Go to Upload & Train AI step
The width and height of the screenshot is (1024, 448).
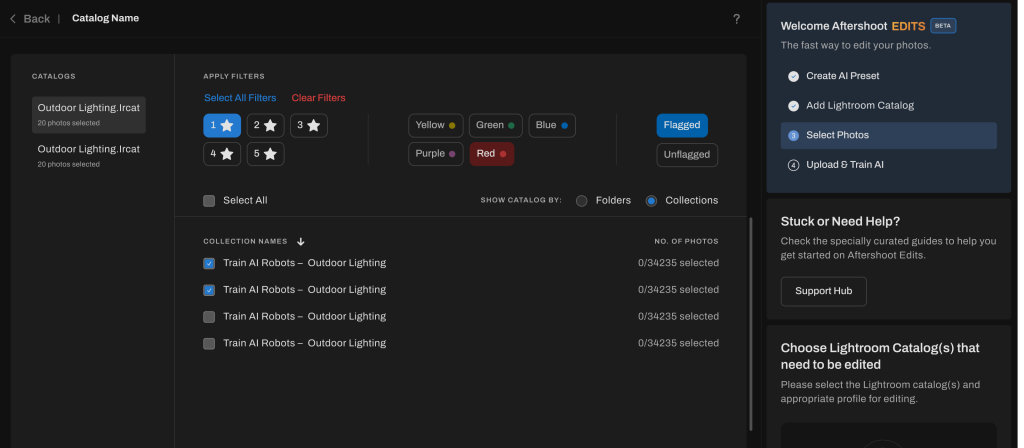[845, 165]
